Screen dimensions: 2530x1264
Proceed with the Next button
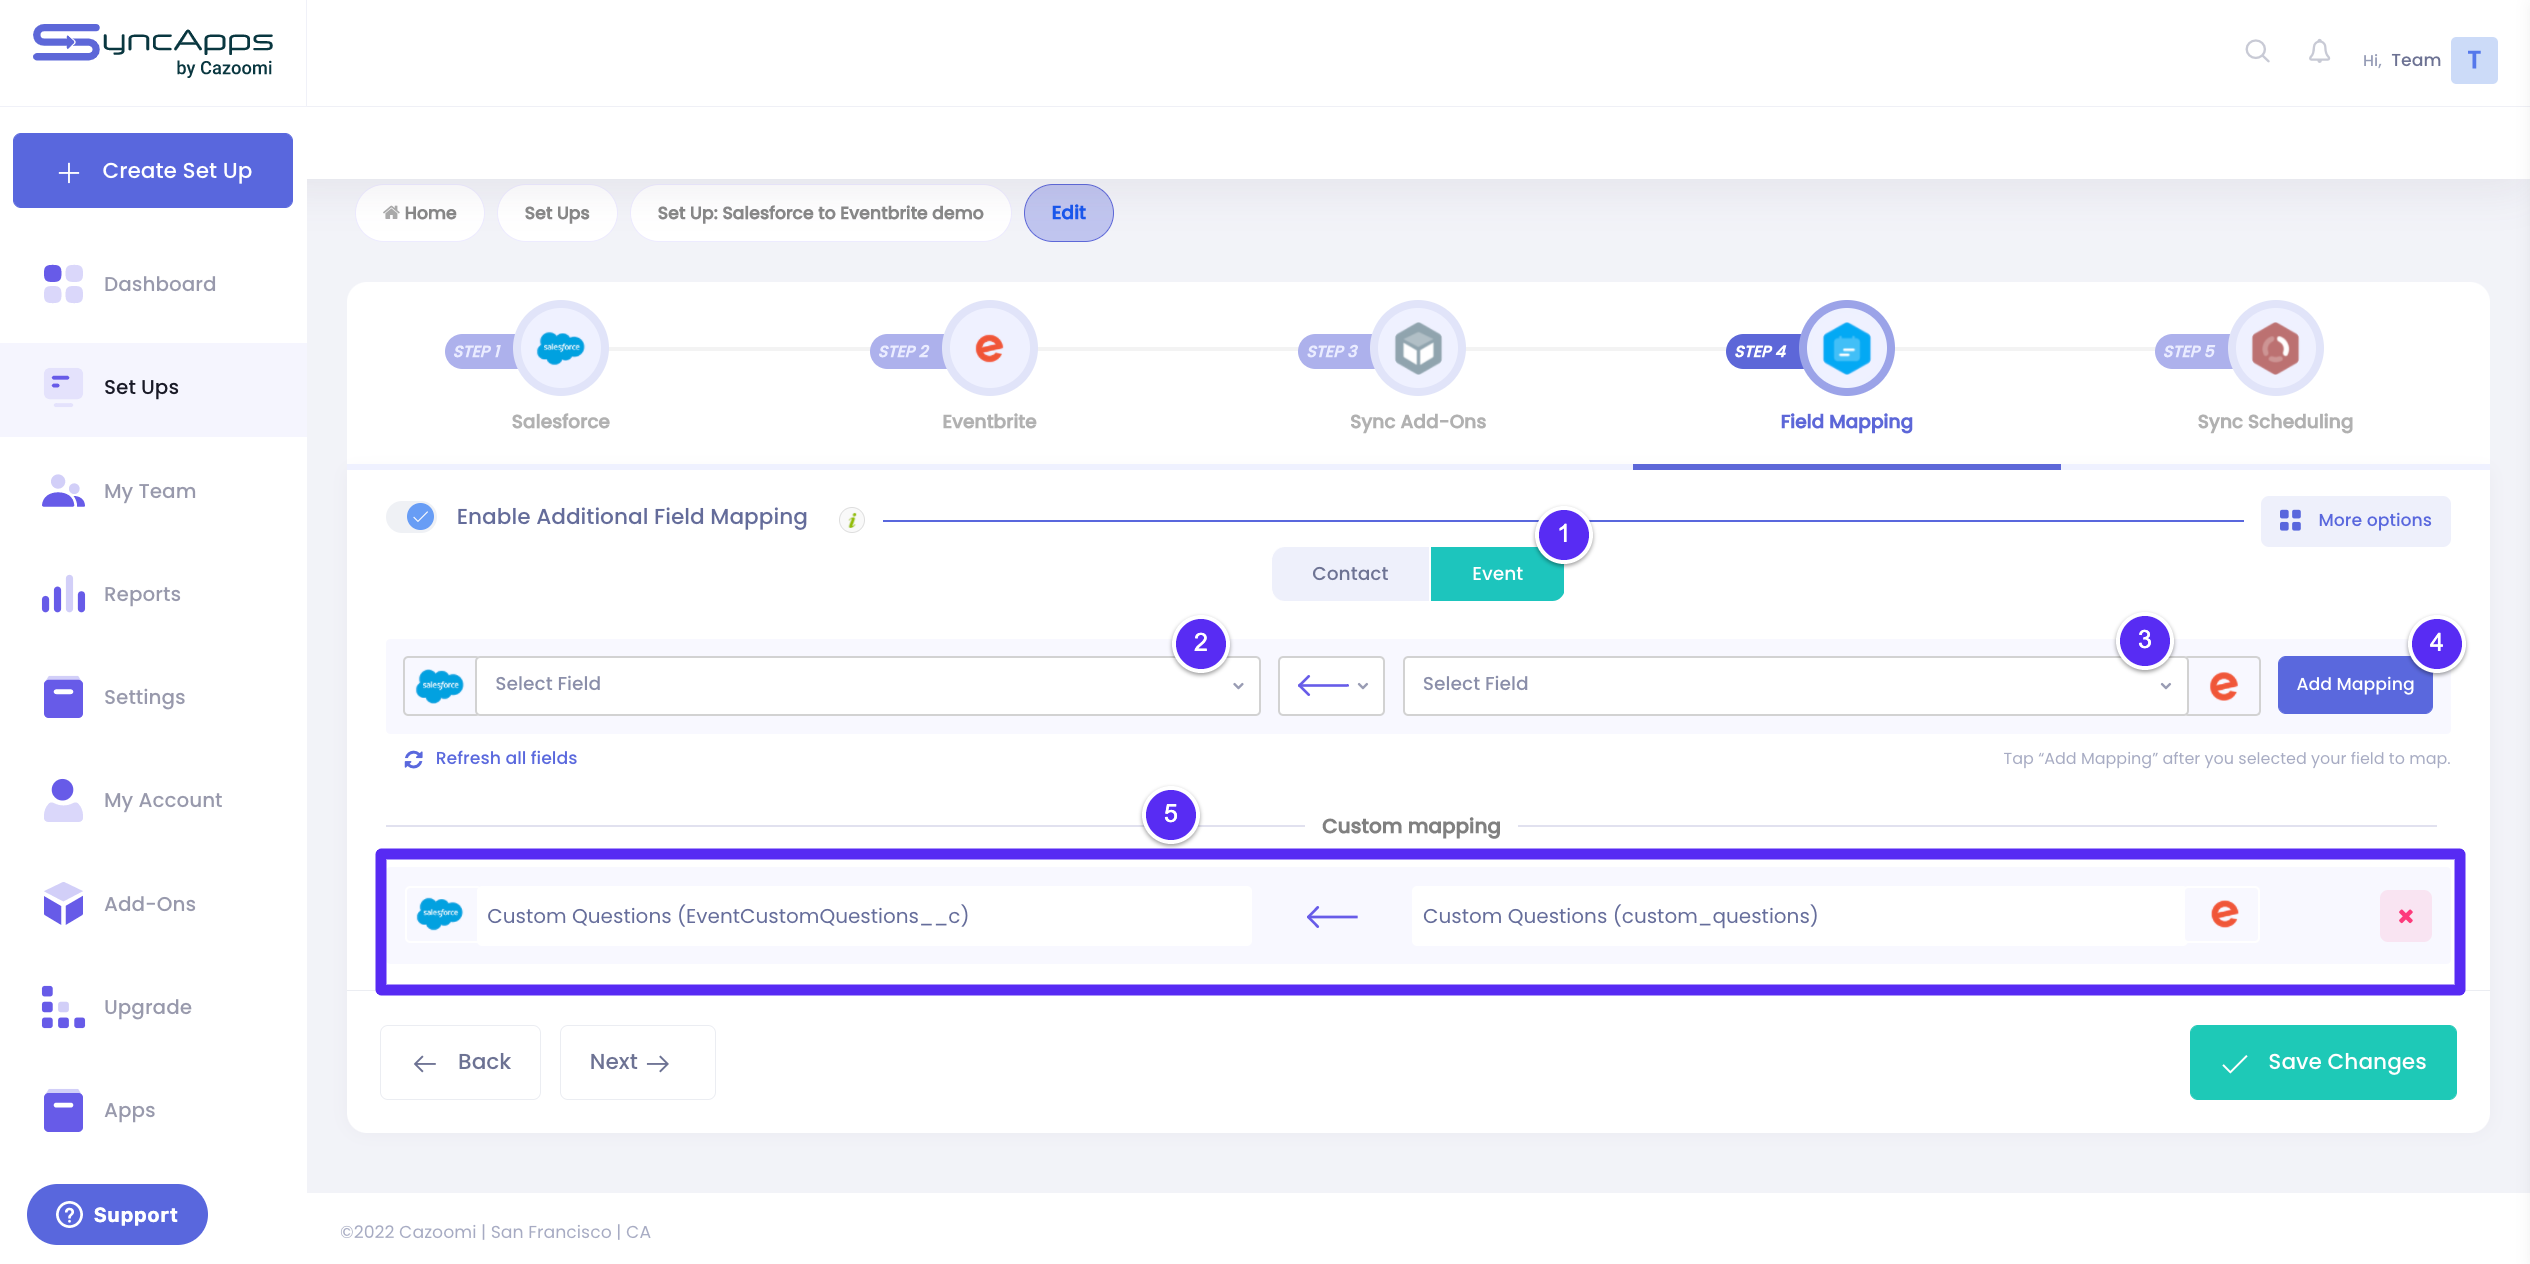click(637, 1062)
